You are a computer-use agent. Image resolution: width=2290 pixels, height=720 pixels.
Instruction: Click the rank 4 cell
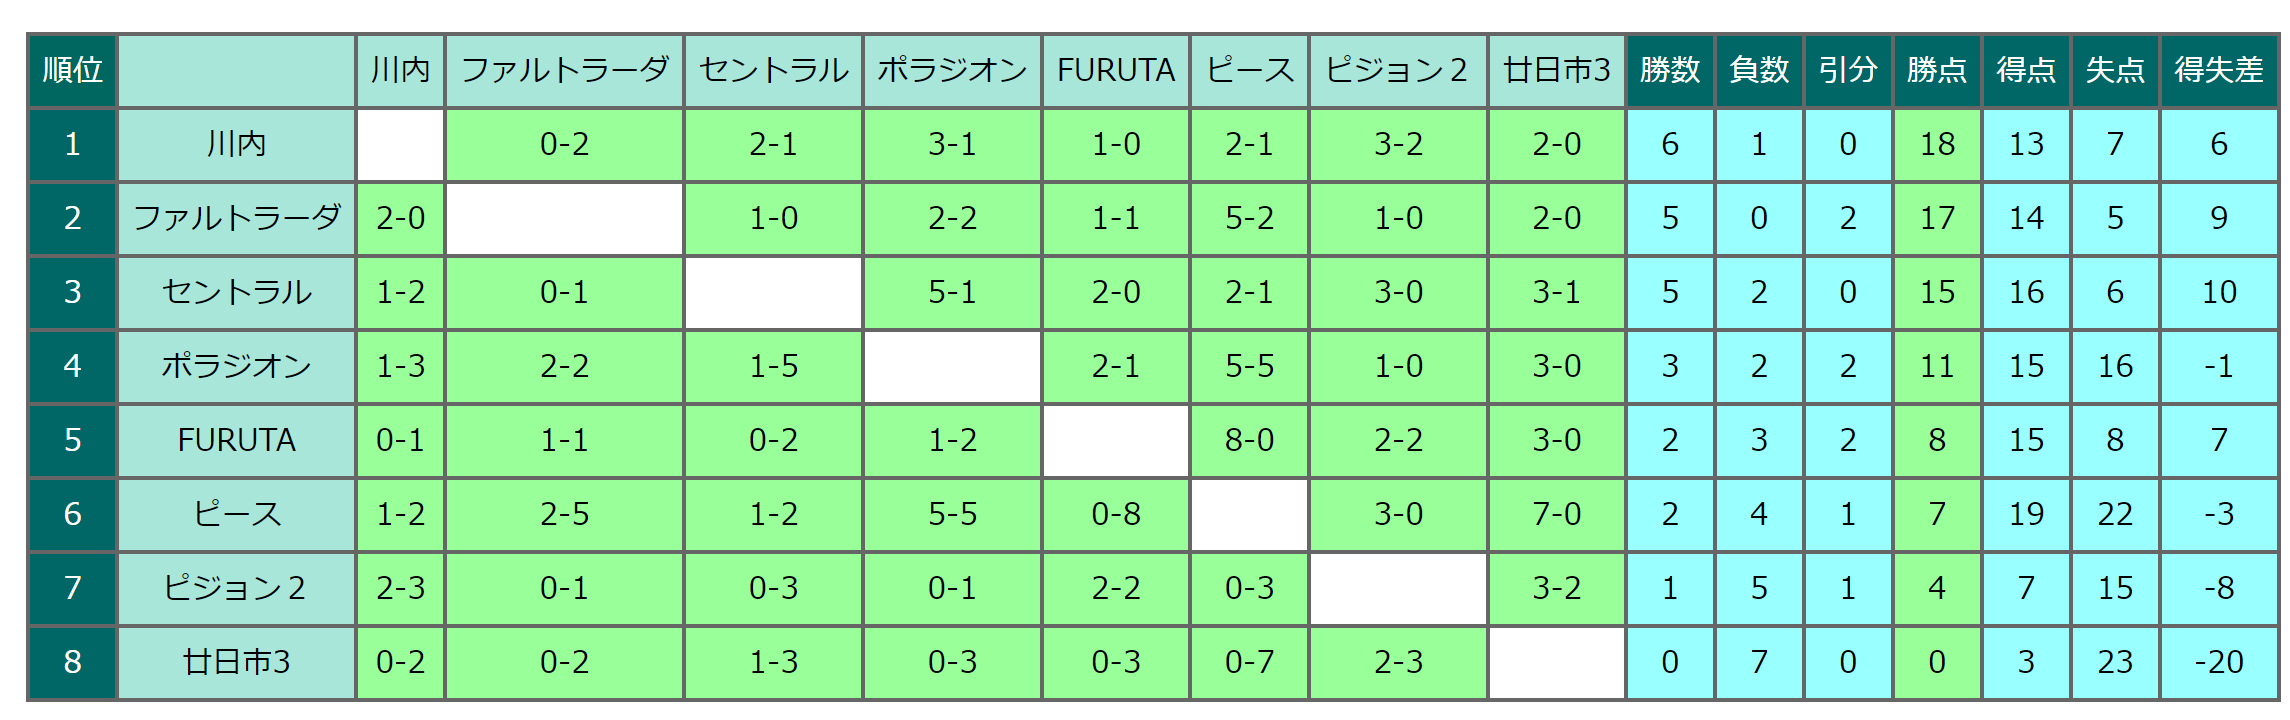click(72, 366)
